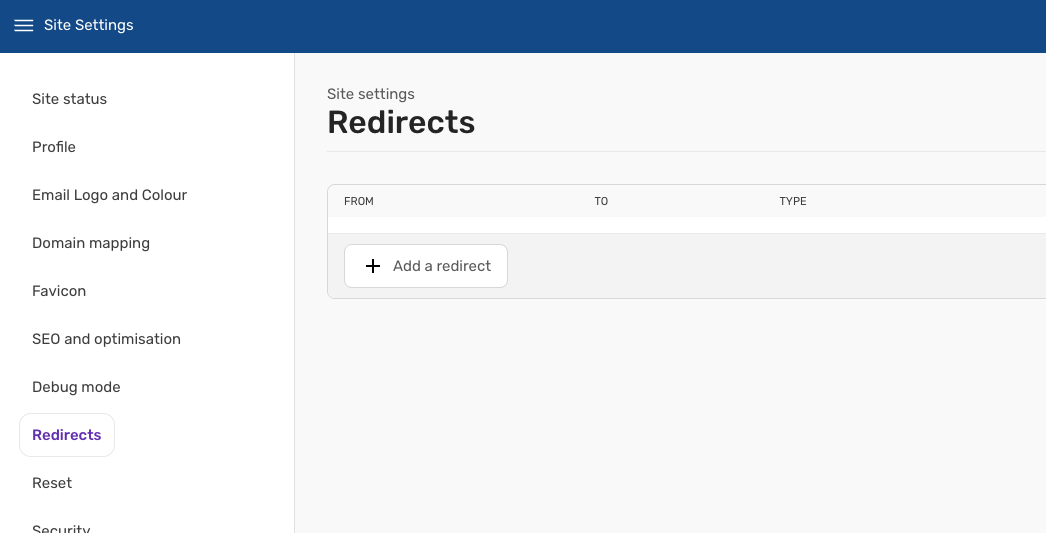Open Debug mode settings

[76, 387]
